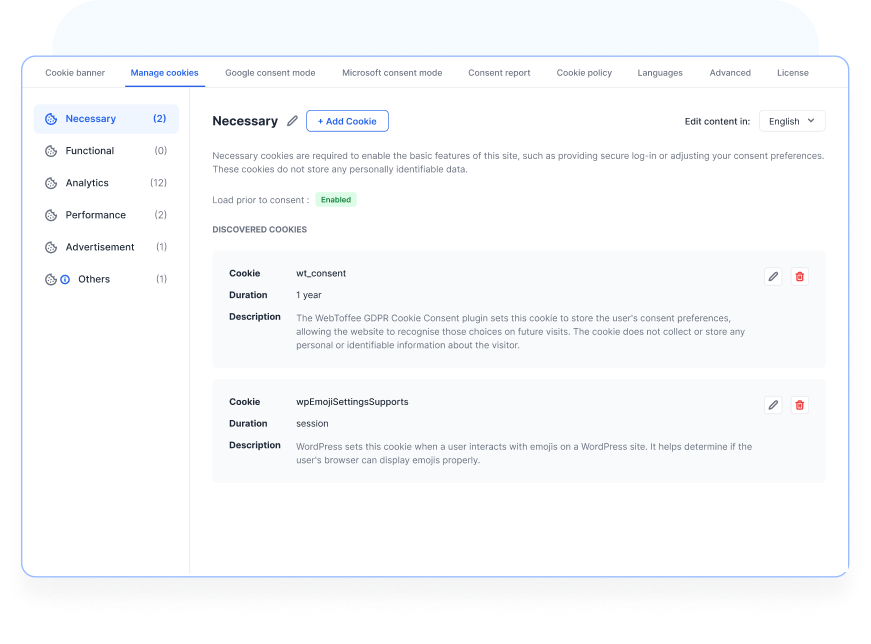Go to the Consent report tab
The width and height of the screenshot is (871, 644).
(x=499, y=73)
